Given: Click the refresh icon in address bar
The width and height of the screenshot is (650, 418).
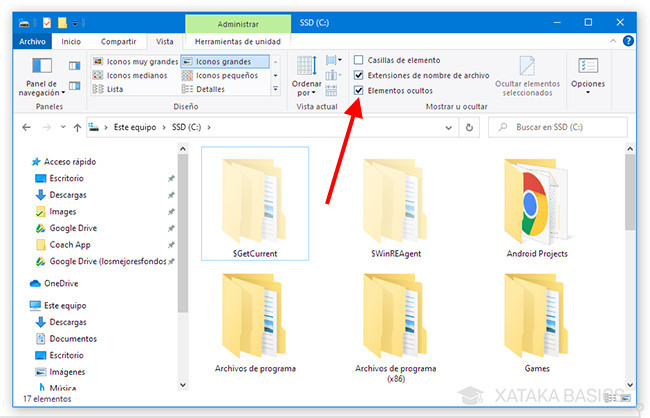Looking at the screenshot, I should [469, 128].
